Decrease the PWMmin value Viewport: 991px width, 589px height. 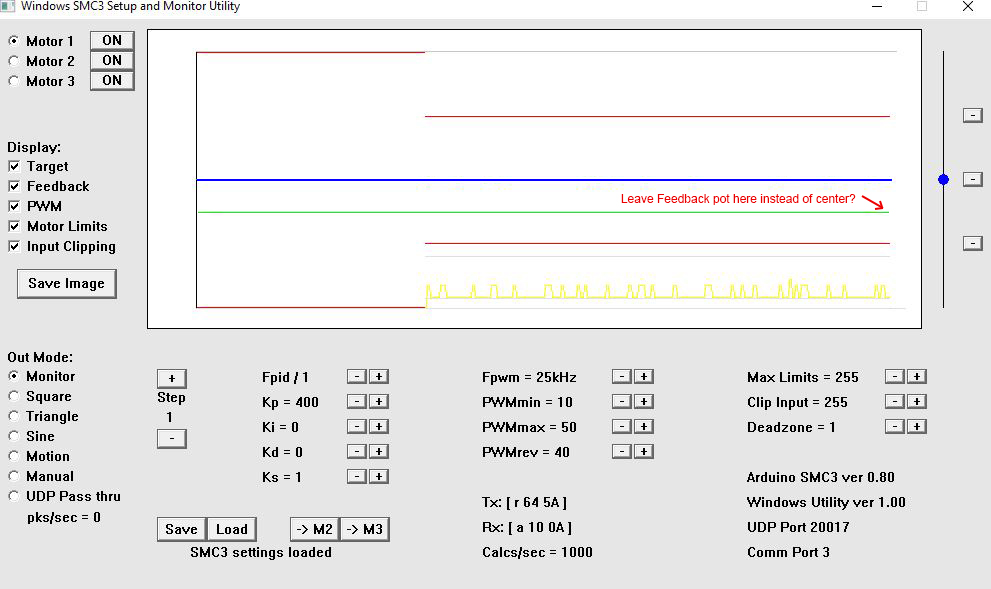[621, 402]
